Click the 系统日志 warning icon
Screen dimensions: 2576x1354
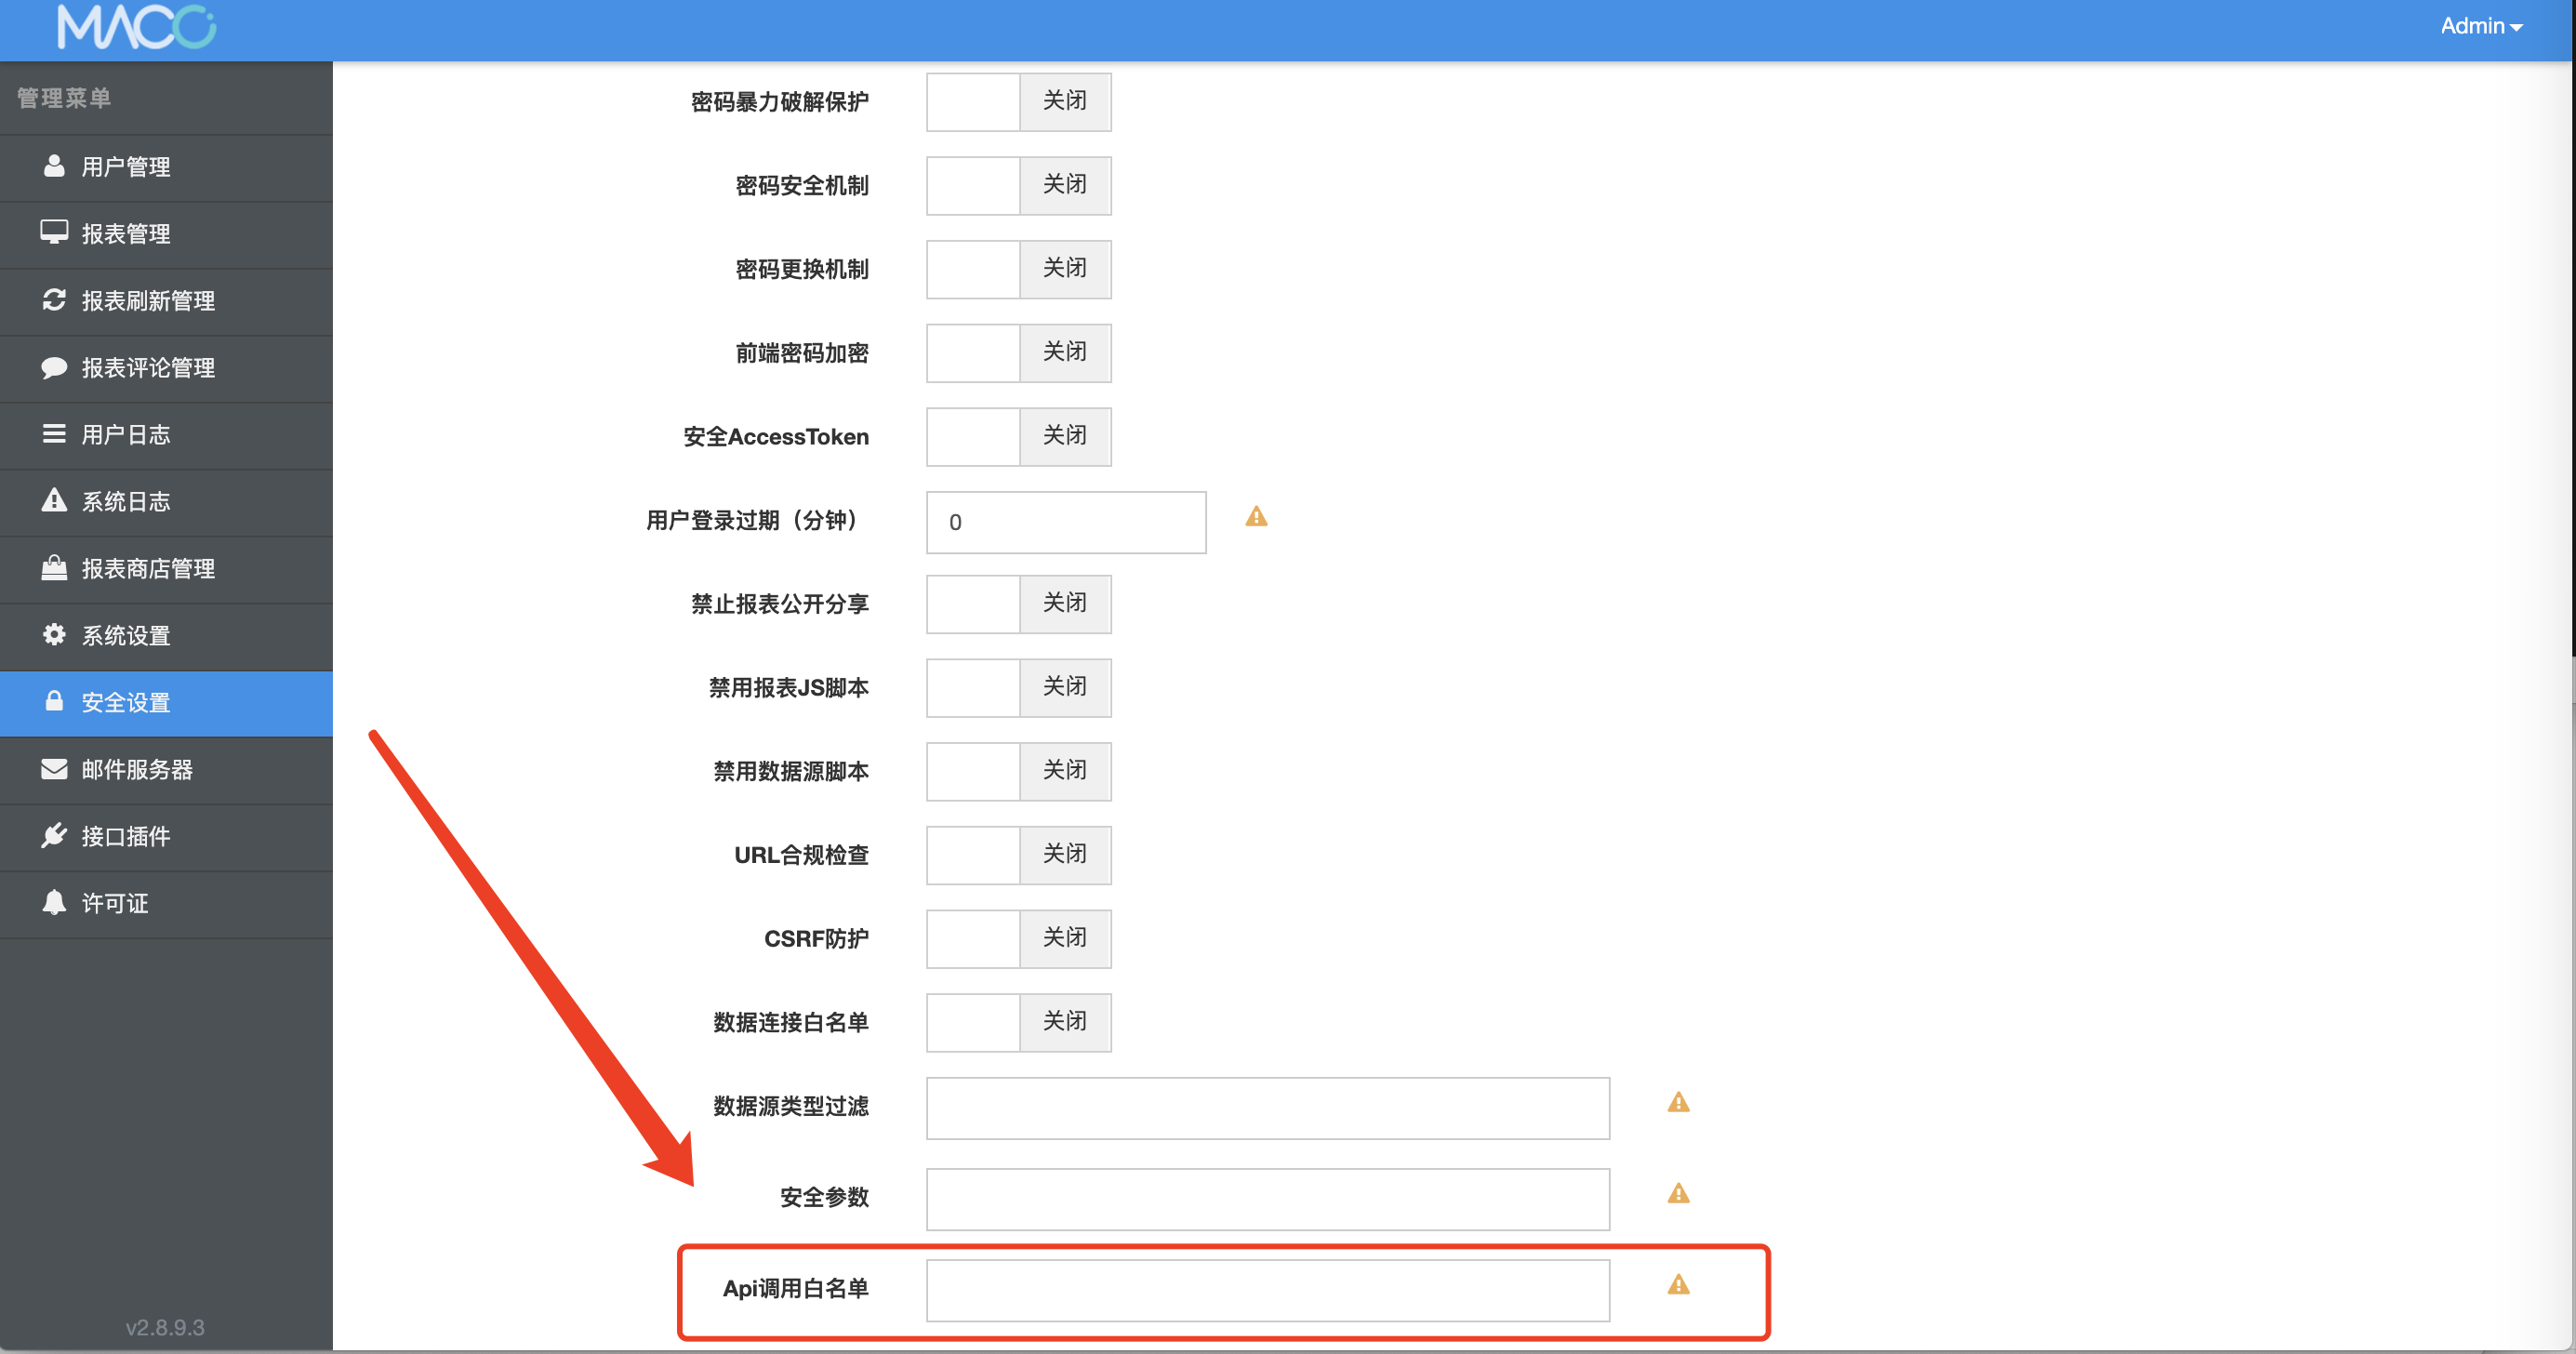pos(54,501)
